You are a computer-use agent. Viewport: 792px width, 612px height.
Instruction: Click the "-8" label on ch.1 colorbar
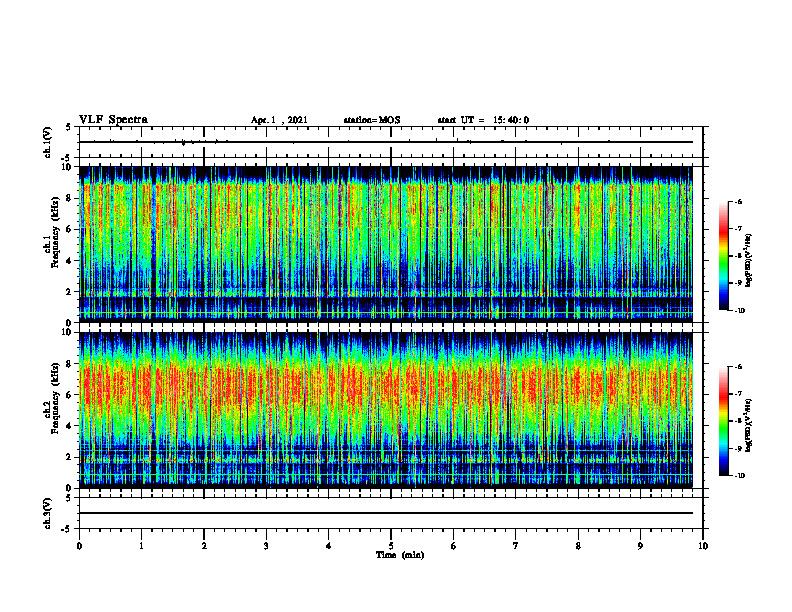click(x=738, y=256)
